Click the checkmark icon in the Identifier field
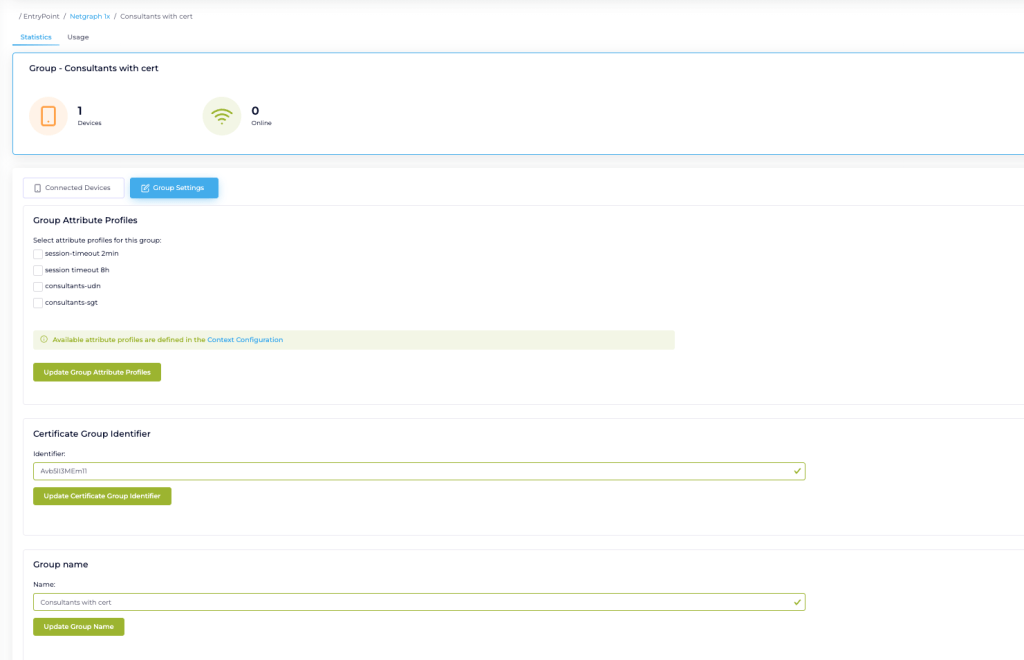1024x660 pixels. tap(796, 470)
